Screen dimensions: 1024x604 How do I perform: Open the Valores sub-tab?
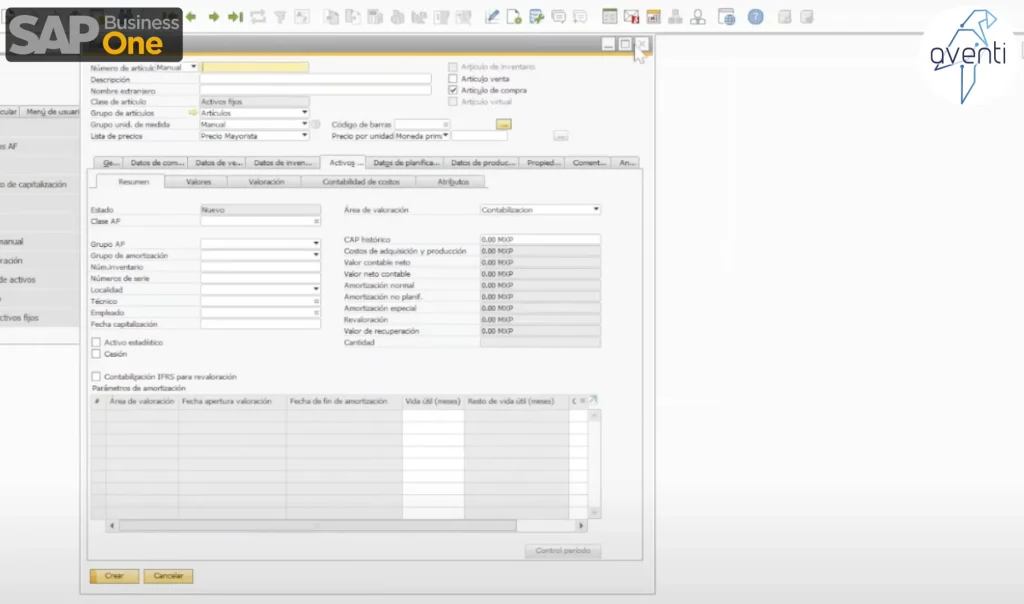coord(199,182)
